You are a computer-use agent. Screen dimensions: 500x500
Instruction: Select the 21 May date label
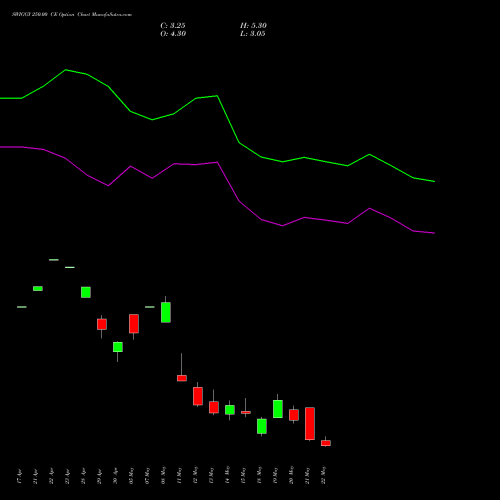coord(307,476)
